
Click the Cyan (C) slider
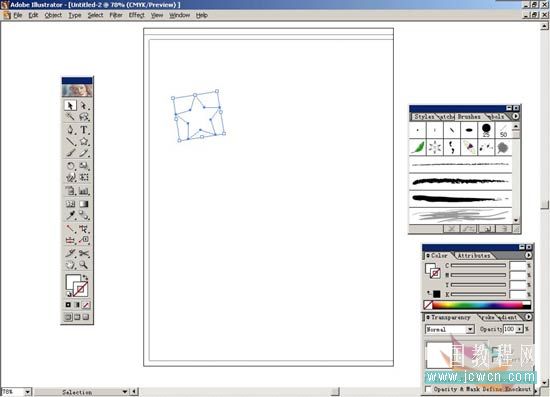coord(478,265)
